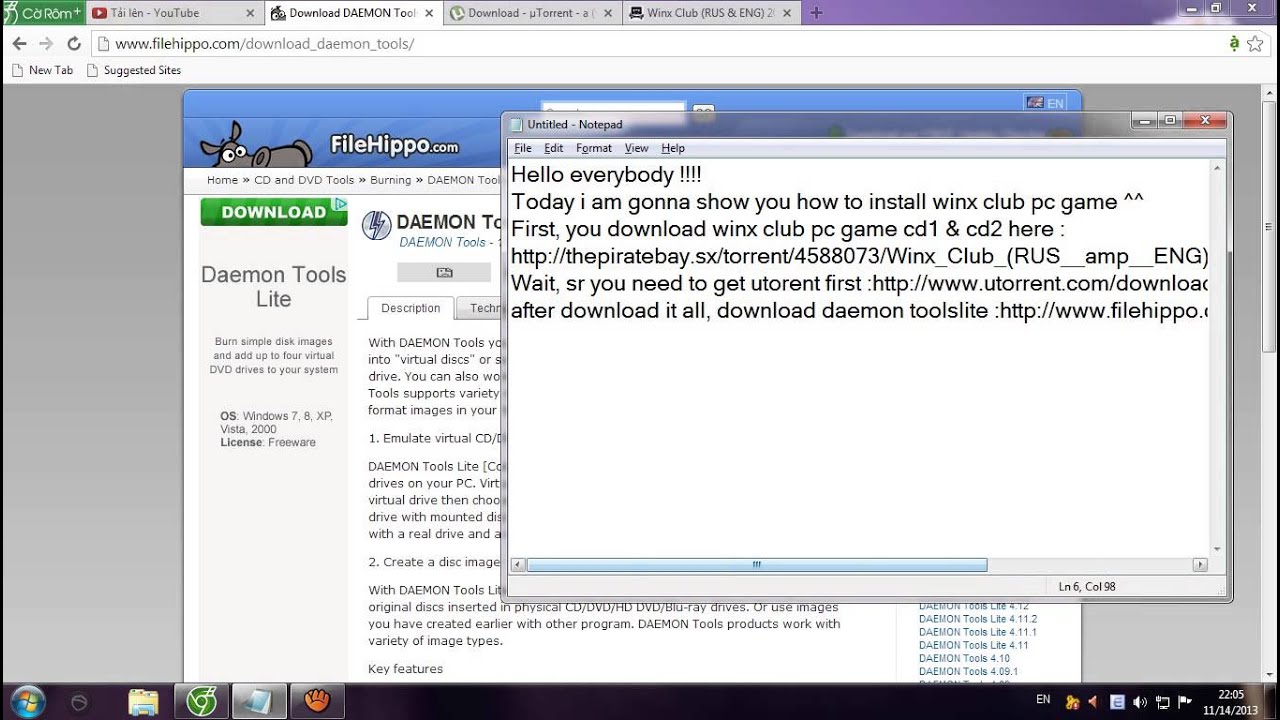Click the round pinned icon beside Start

80,702
